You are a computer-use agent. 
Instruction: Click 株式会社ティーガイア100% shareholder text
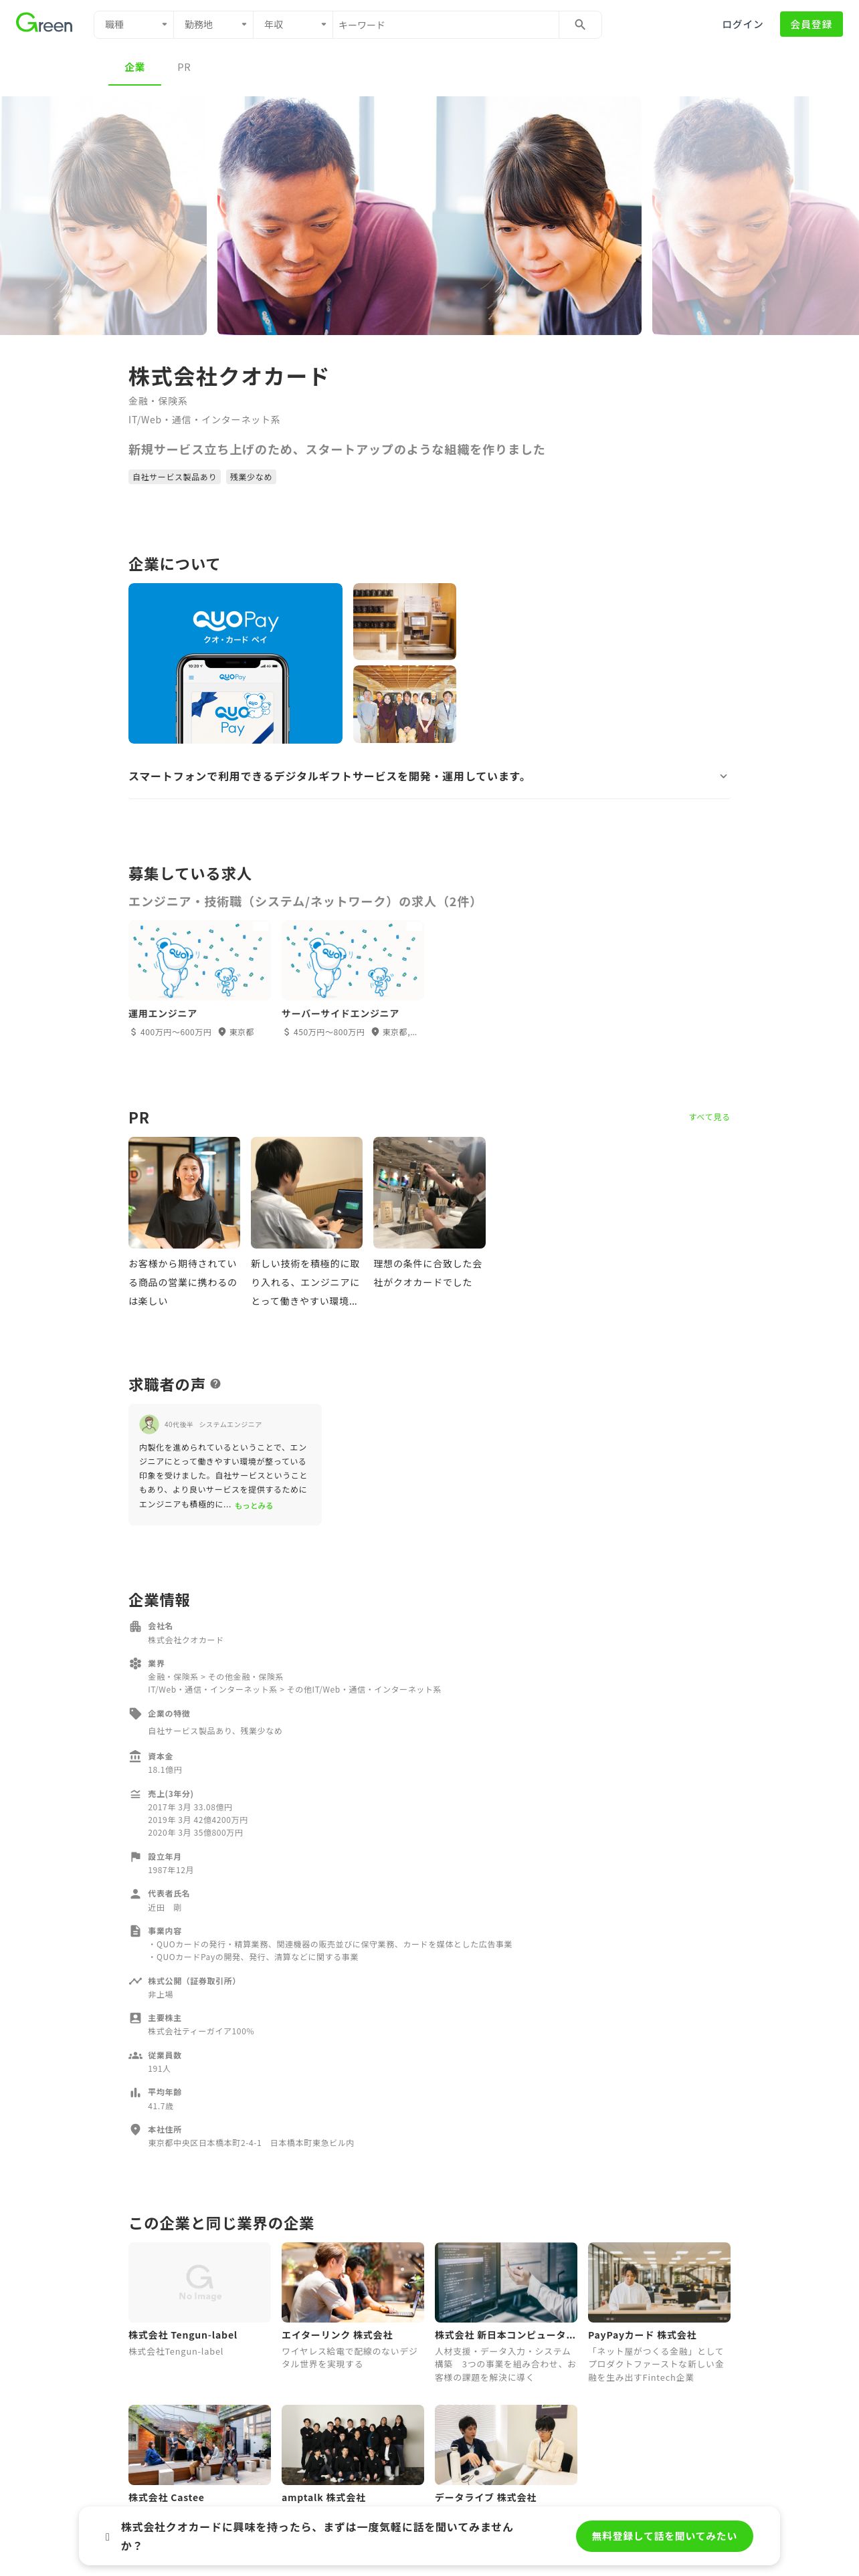[201, 2031]
